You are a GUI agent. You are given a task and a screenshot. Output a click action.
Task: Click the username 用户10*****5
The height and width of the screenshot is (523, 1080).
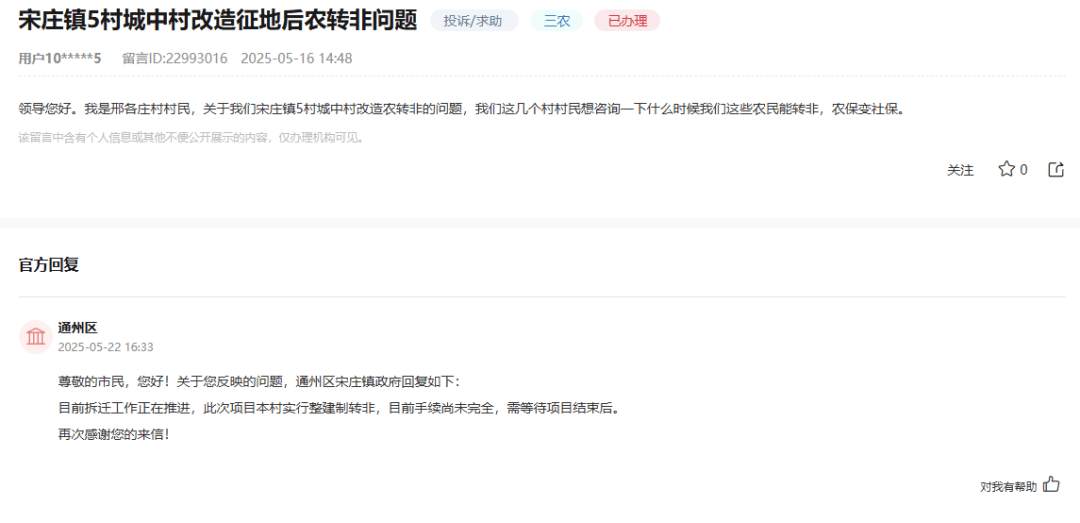click(x=60, y=59)
